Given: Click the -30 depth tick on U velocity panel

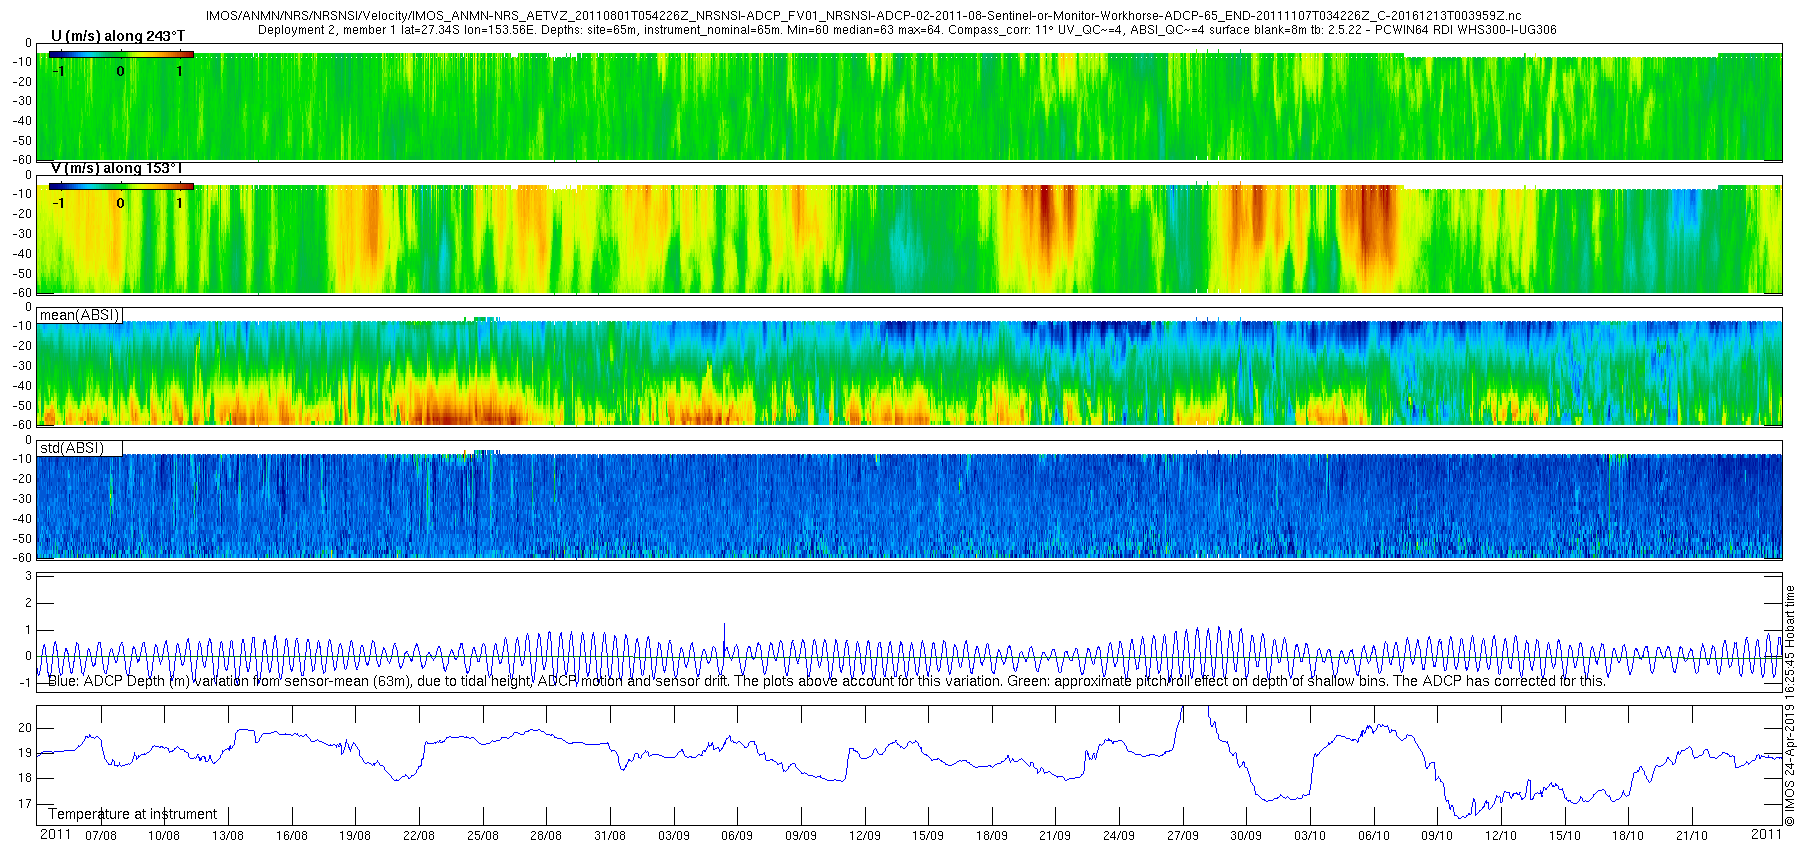Looking at the screenshot, I should click(x=22, y=101).
